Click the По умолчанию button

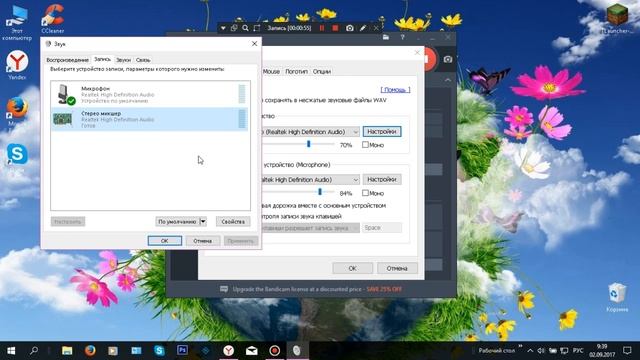177,222
